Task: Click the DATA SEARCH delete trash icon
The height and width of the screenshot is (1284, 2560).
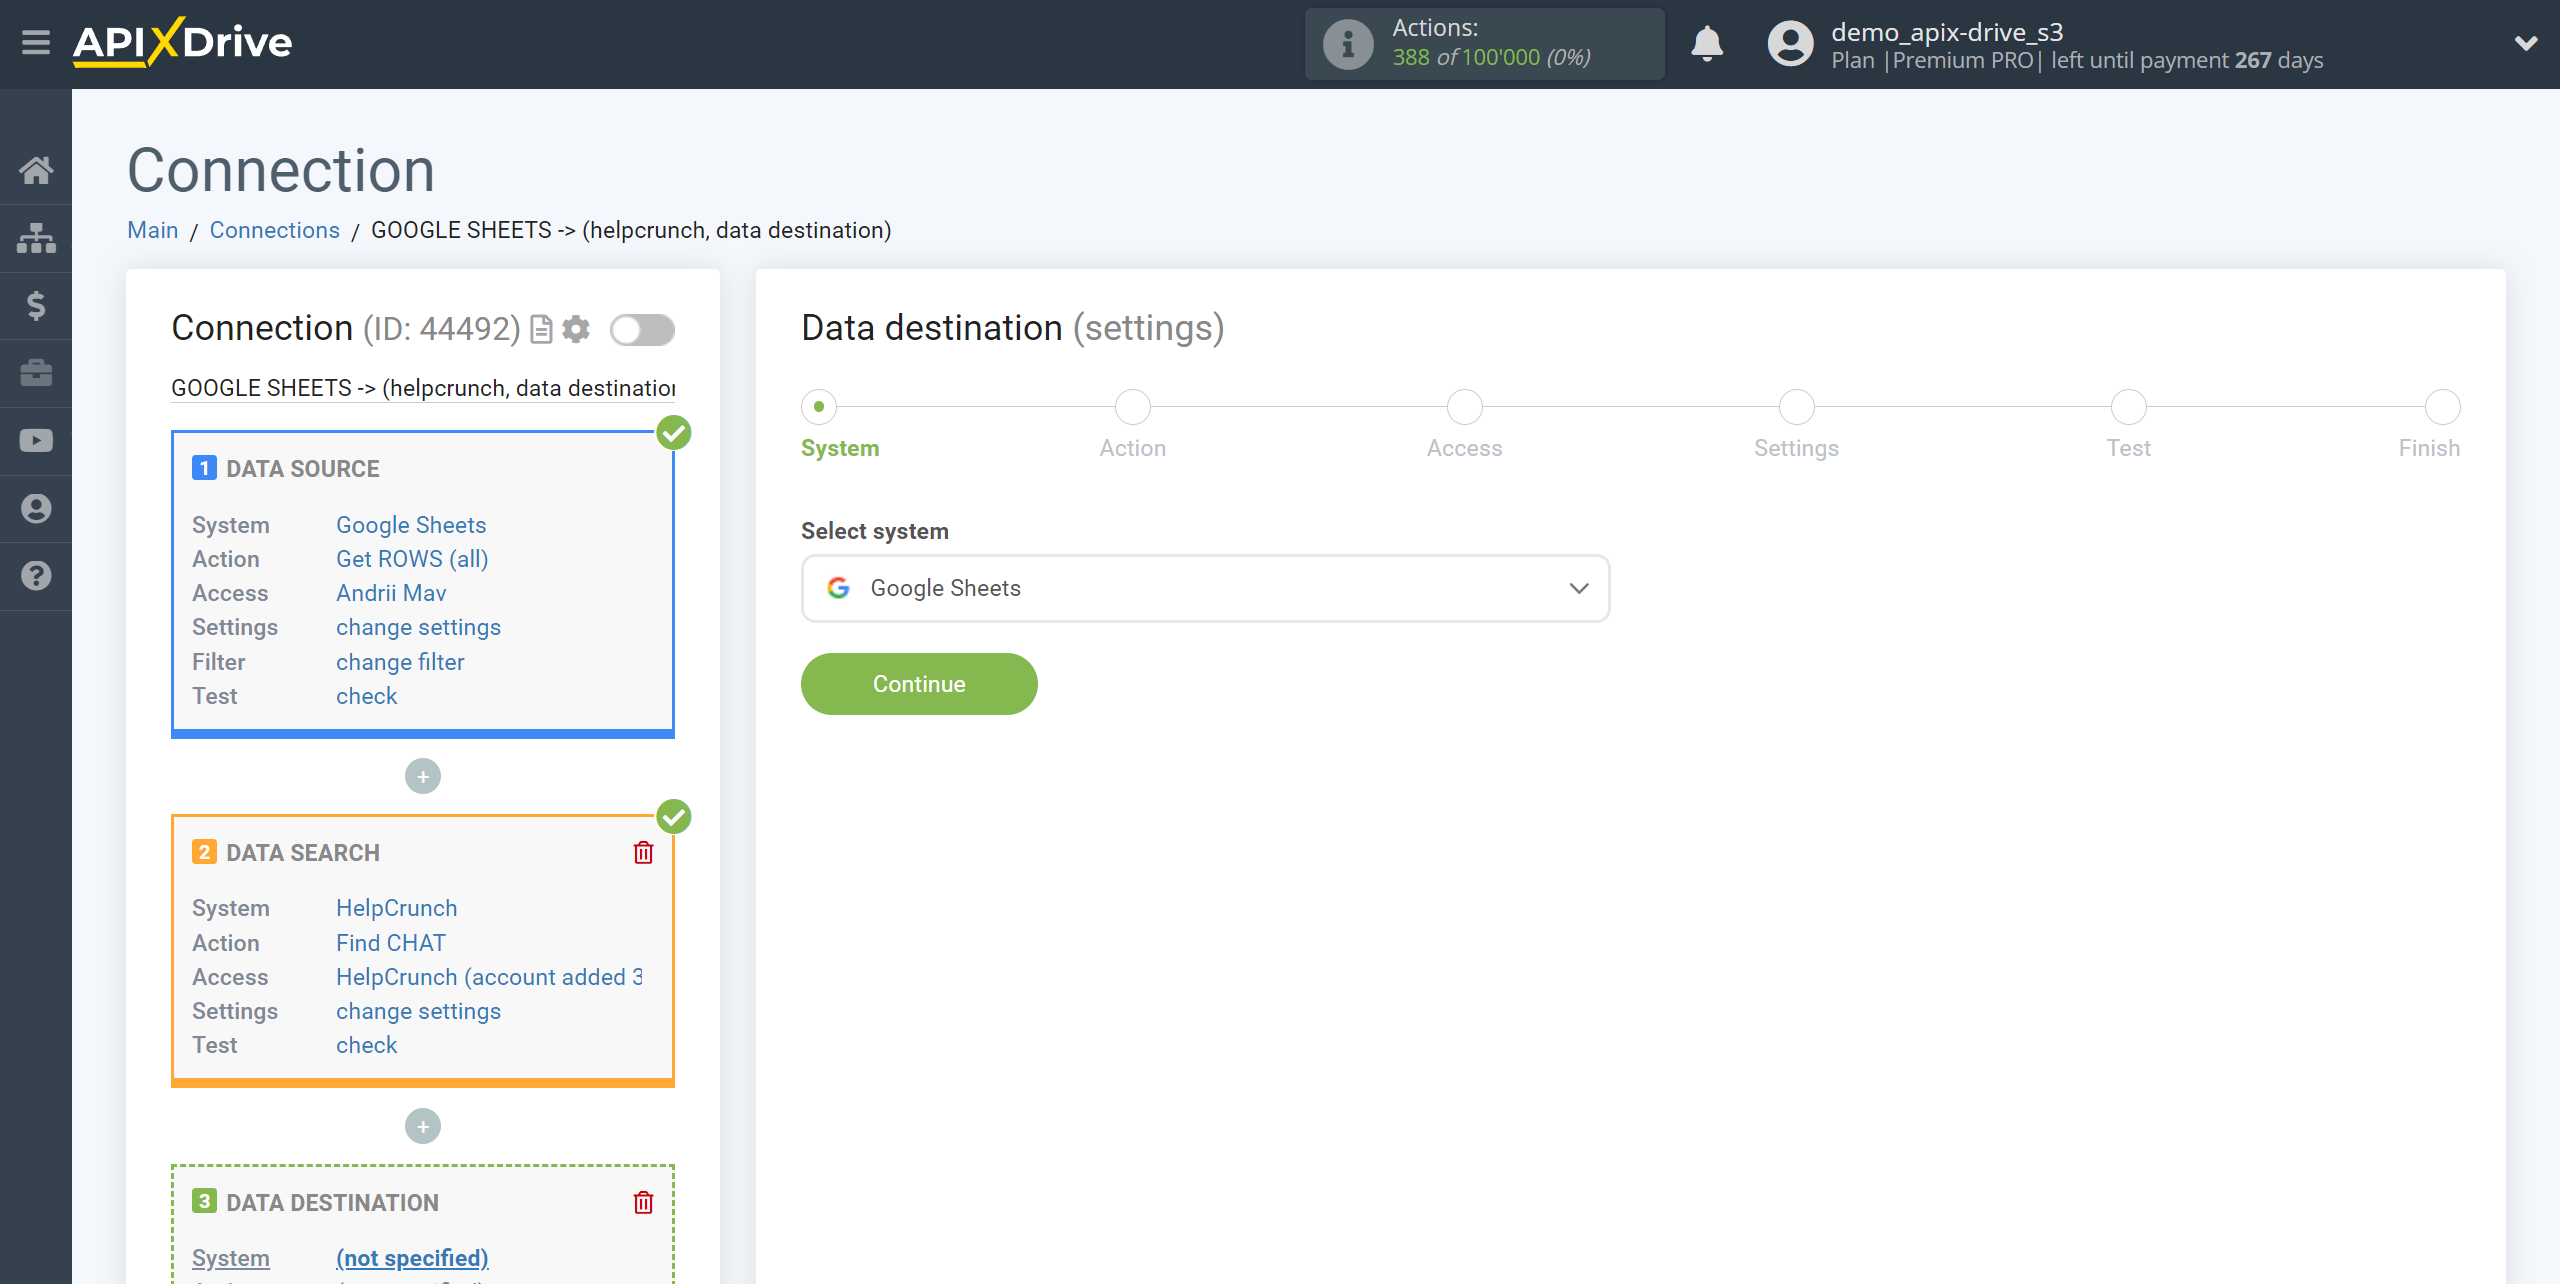Action: click(643, 852)
